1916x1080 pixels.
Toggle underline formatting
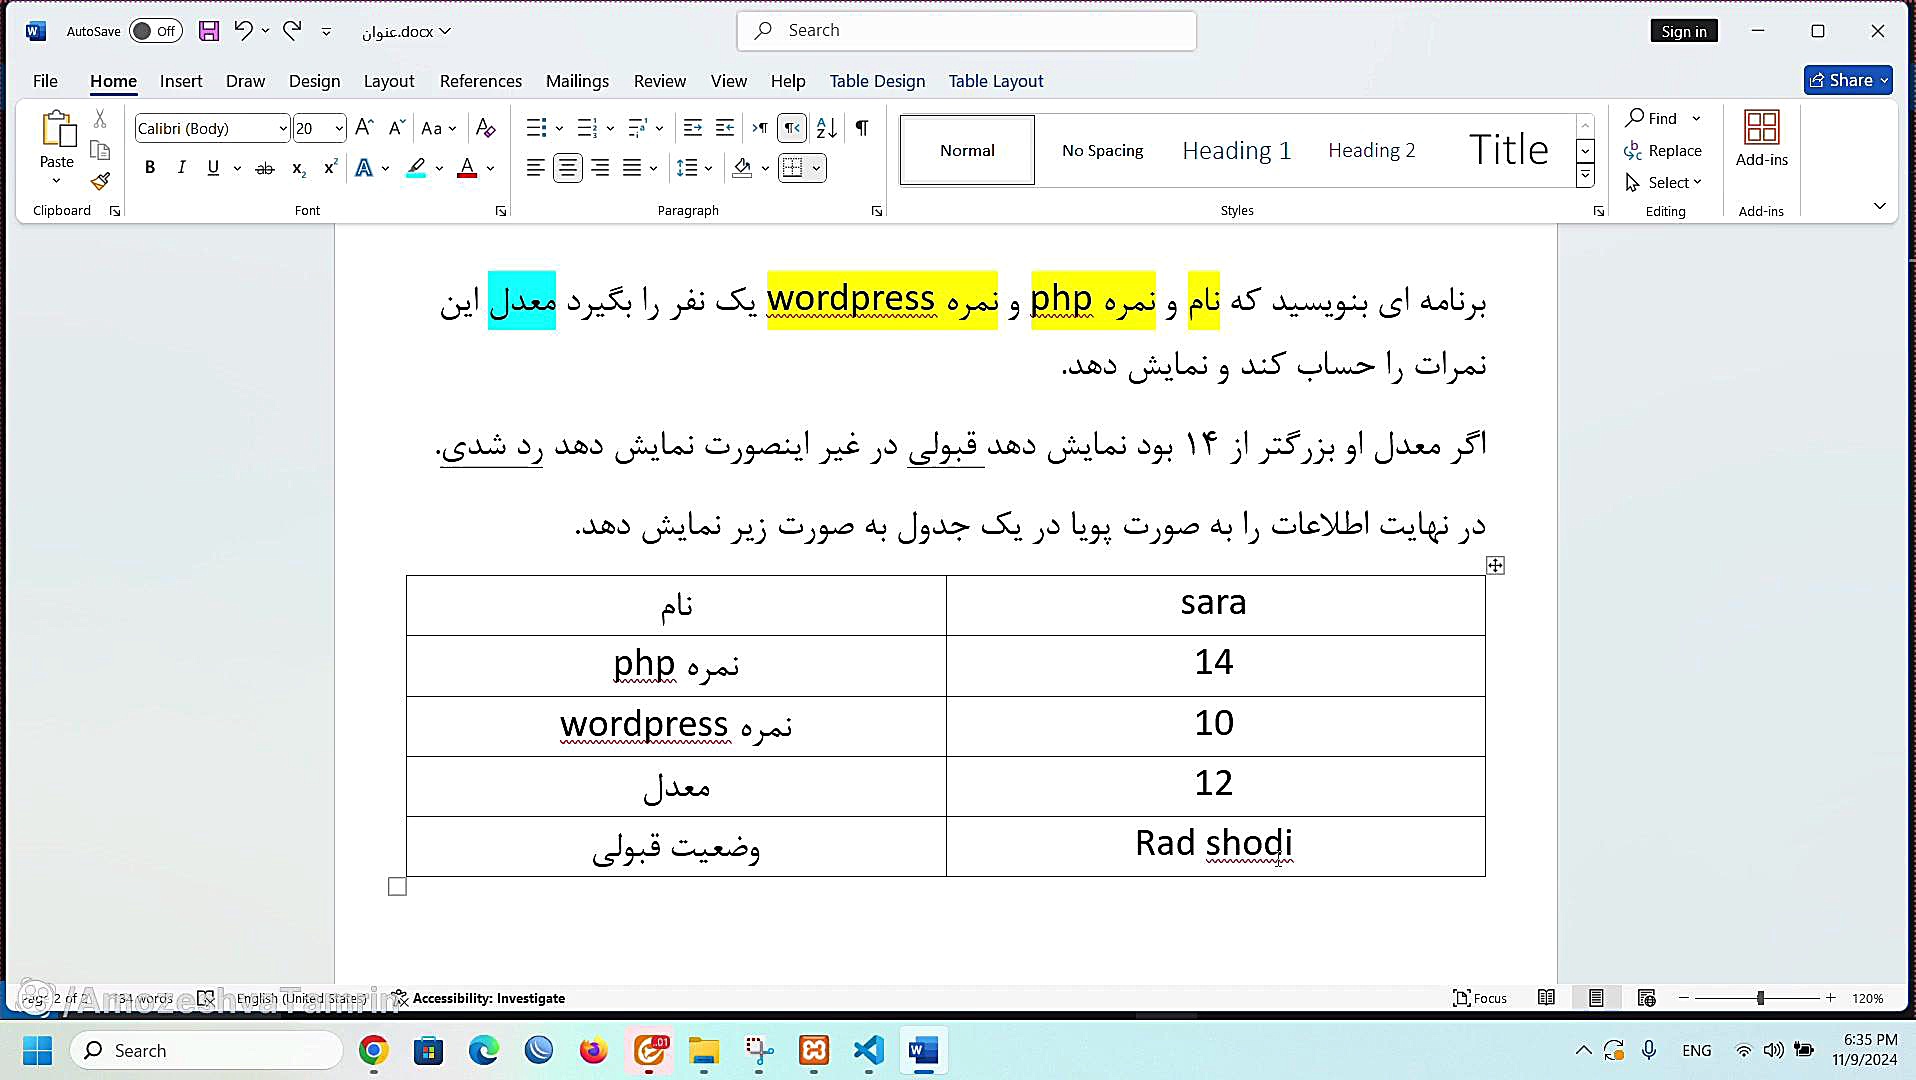pos(213,168)
